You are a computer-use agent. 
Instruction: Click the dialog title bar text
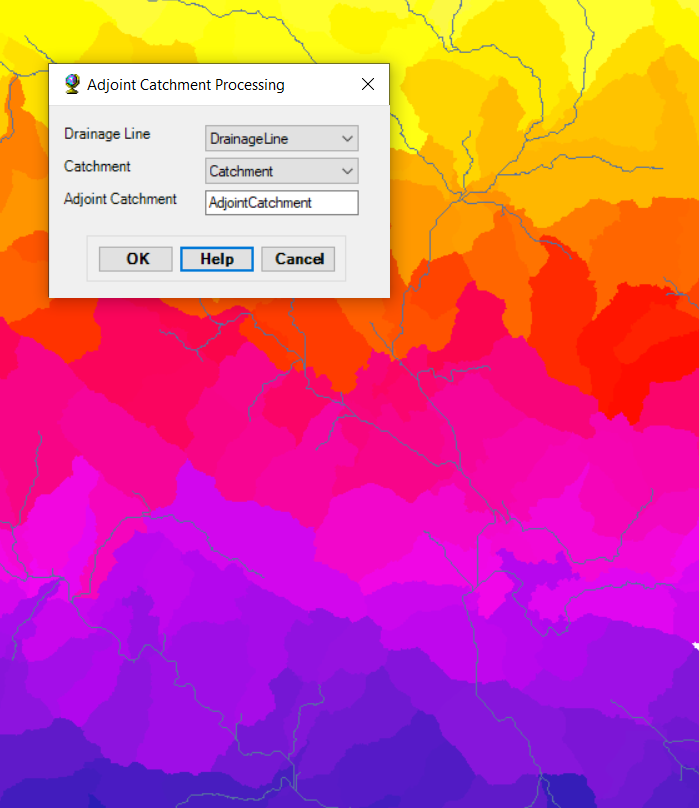pyautogui.click(x=186, y=85)
